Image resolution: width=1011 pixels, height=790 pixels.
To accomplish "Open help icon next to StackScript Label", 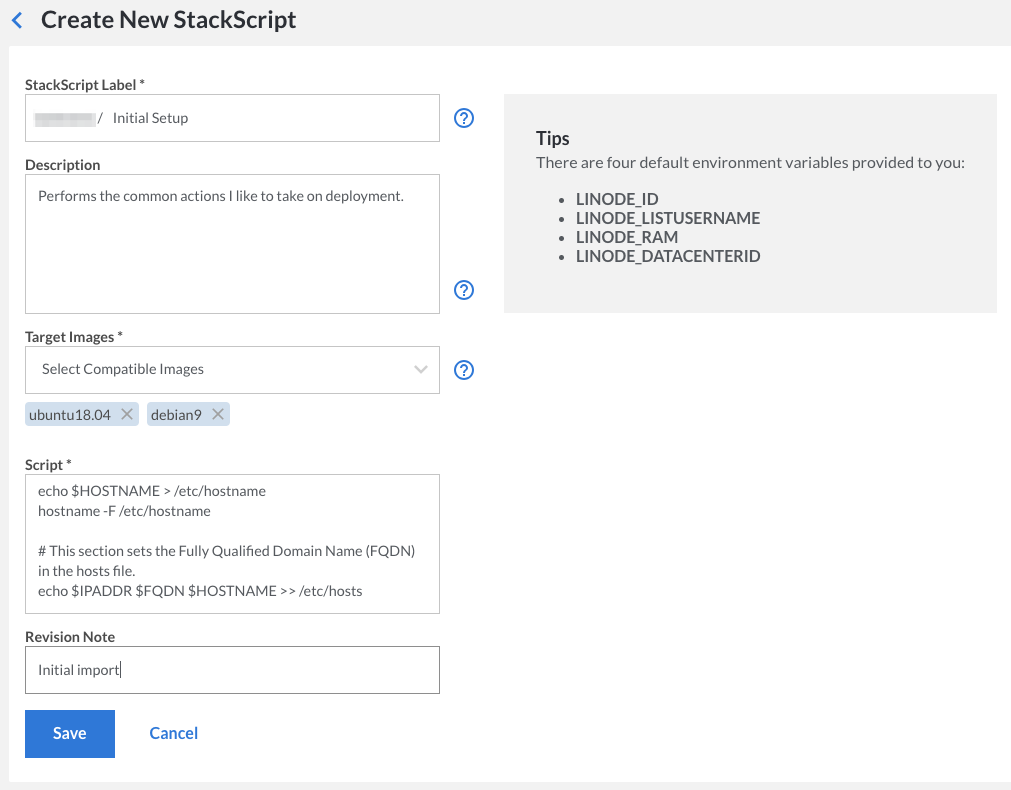I will (463, 118).
